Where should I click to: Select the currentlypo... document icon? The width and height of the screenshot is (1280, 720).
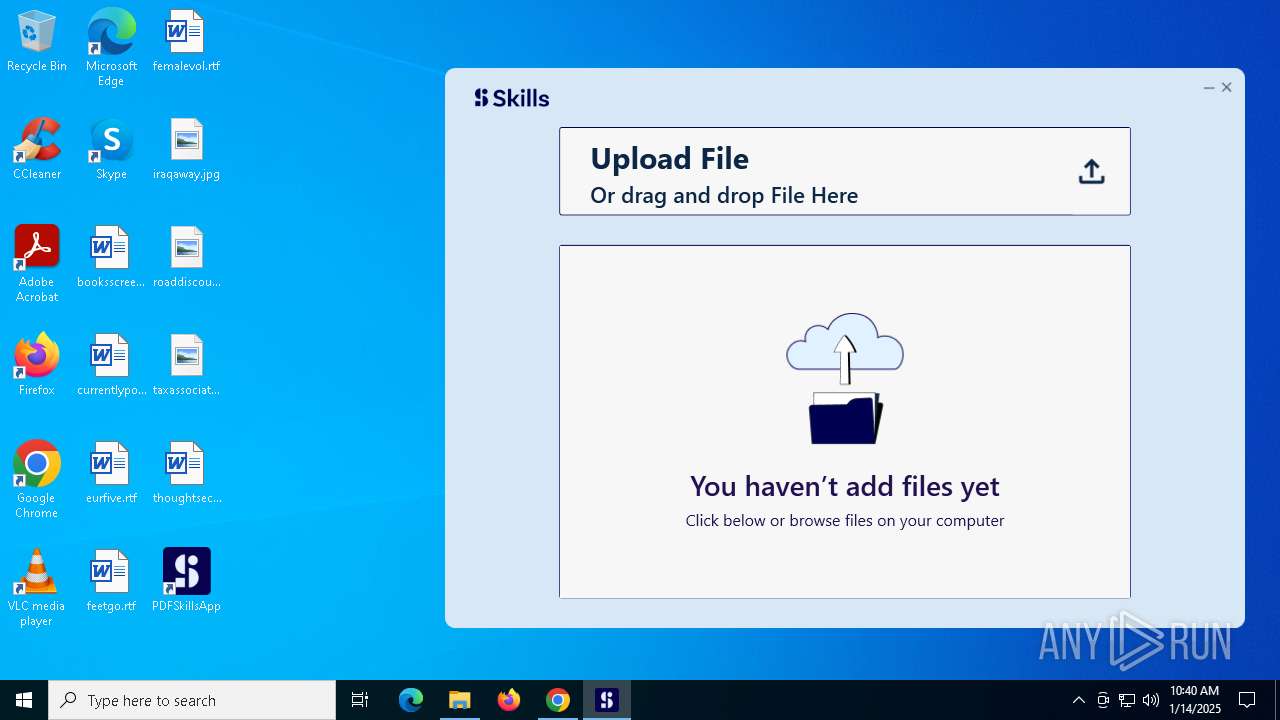(111, 365)
